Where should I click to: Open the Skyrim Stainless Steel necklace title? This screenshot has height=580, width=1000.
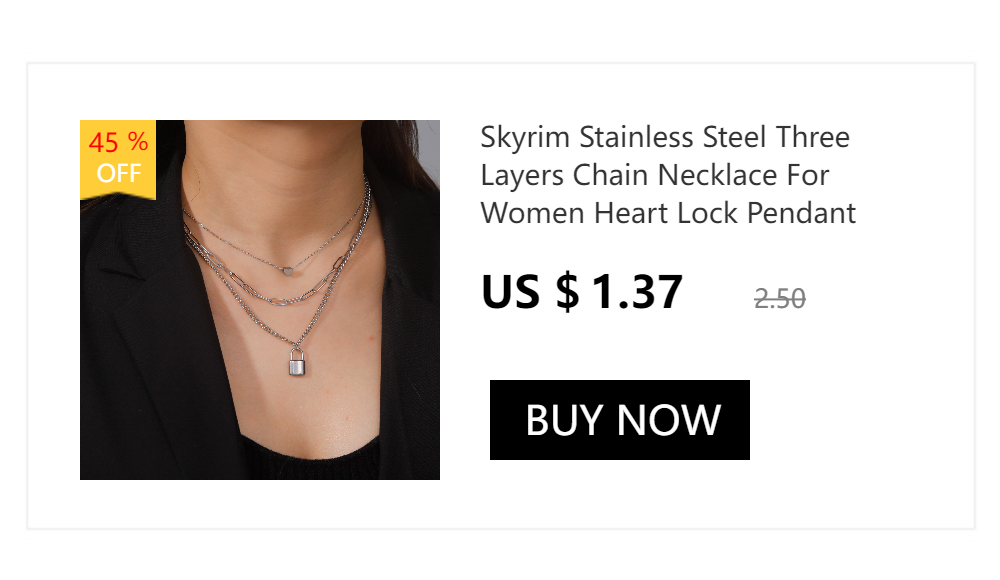[x=668, y=175]
